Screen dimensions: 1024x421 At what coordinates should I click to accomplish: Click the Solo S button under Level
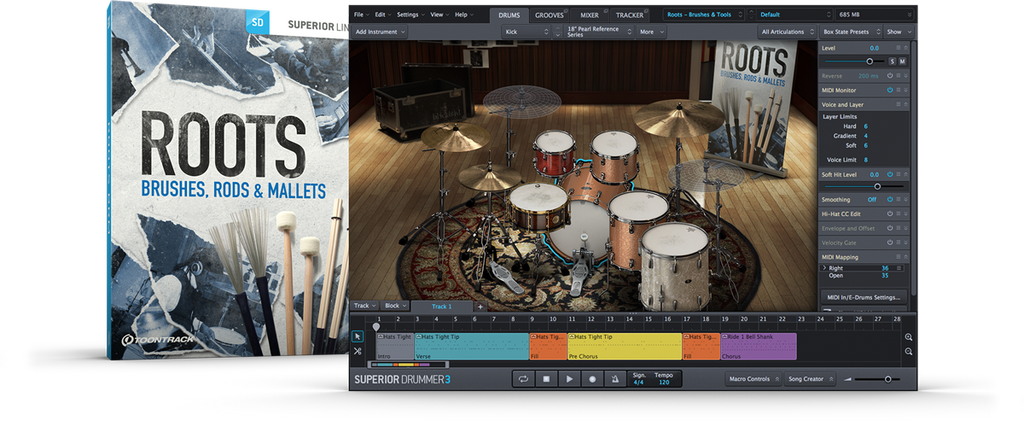click(892, 61)
